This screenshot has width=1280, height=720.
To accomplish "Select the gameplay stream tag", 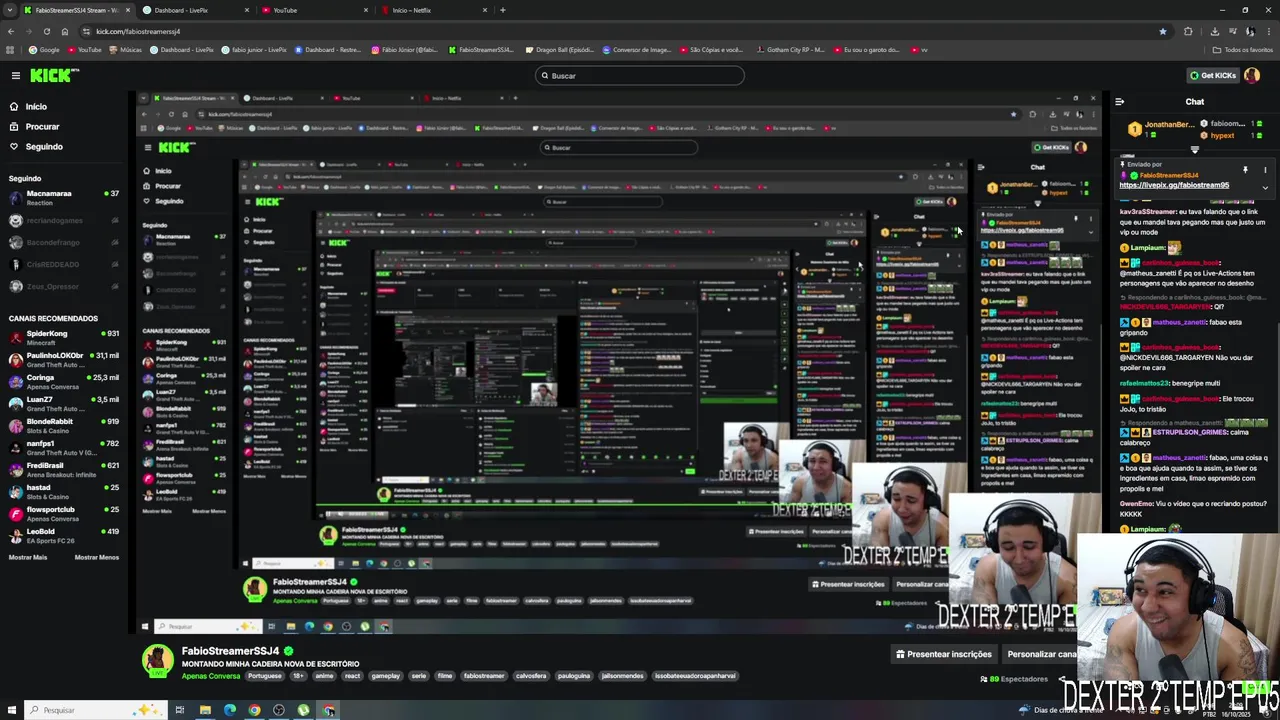I will [x=385, y=676].
